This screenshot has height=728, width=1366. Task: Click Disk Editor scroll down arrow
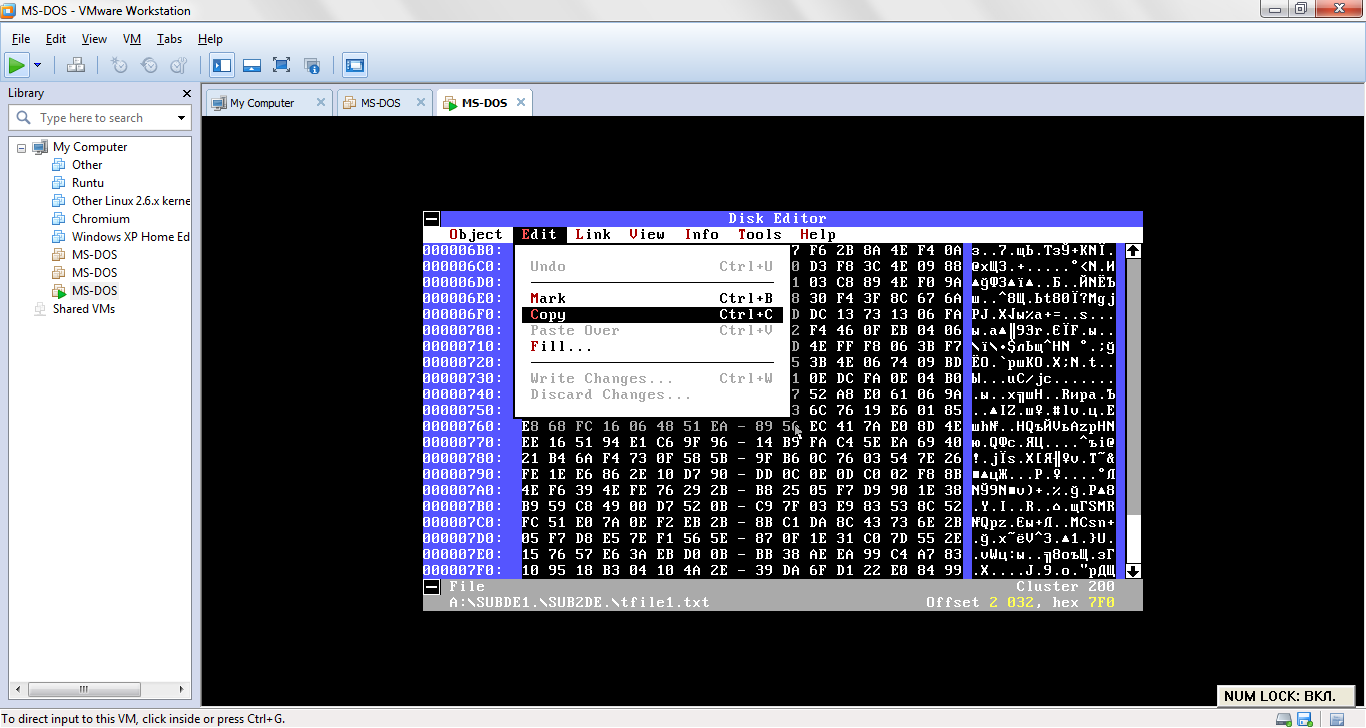(x=1133, y=571)
